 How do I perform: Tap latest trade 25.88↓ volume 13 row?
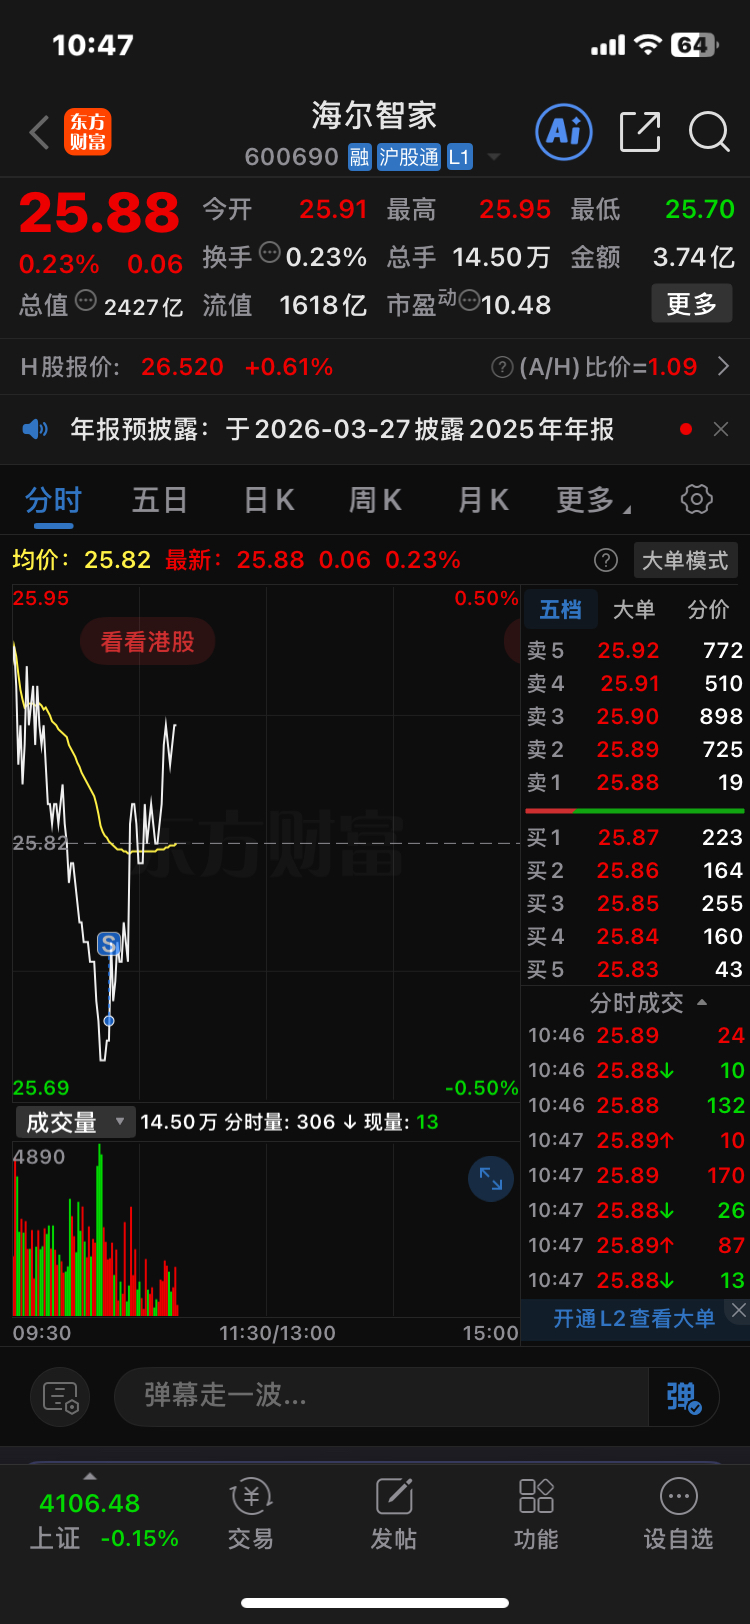pyautogui.click(x=636, y=1281)
